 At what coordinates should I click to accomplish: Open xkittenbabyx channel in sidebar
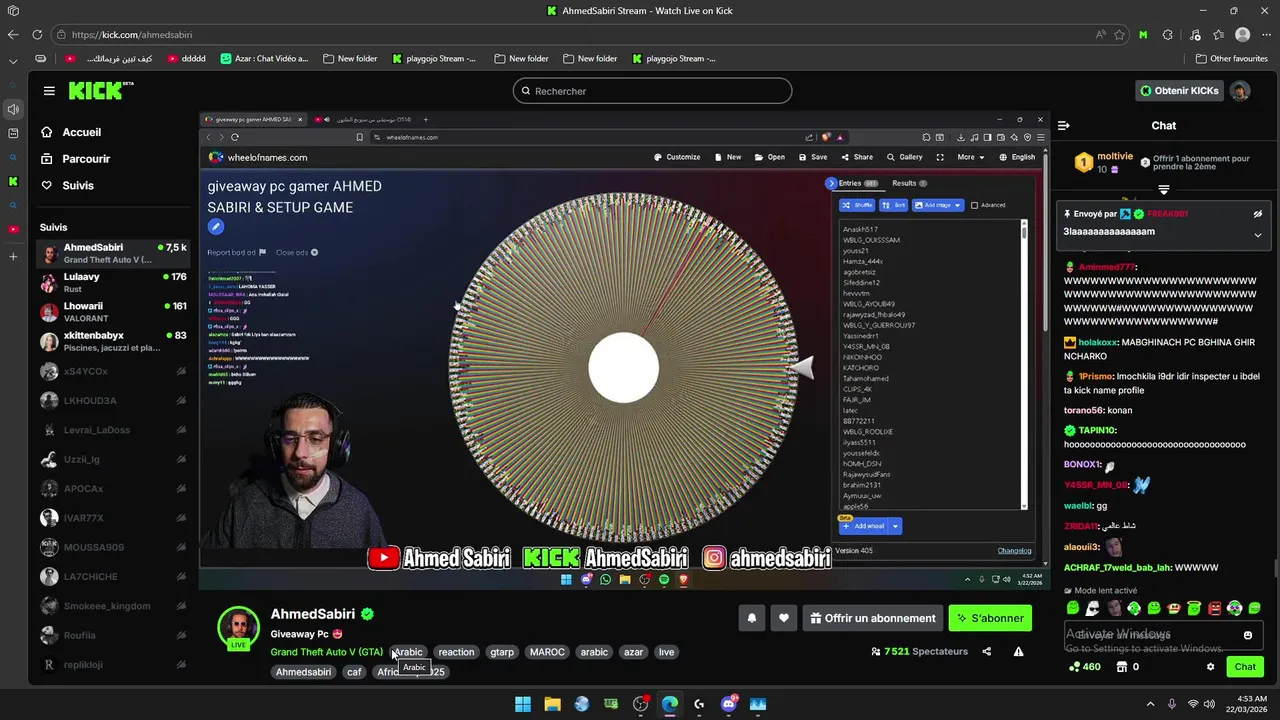click(x=113, y=342)
